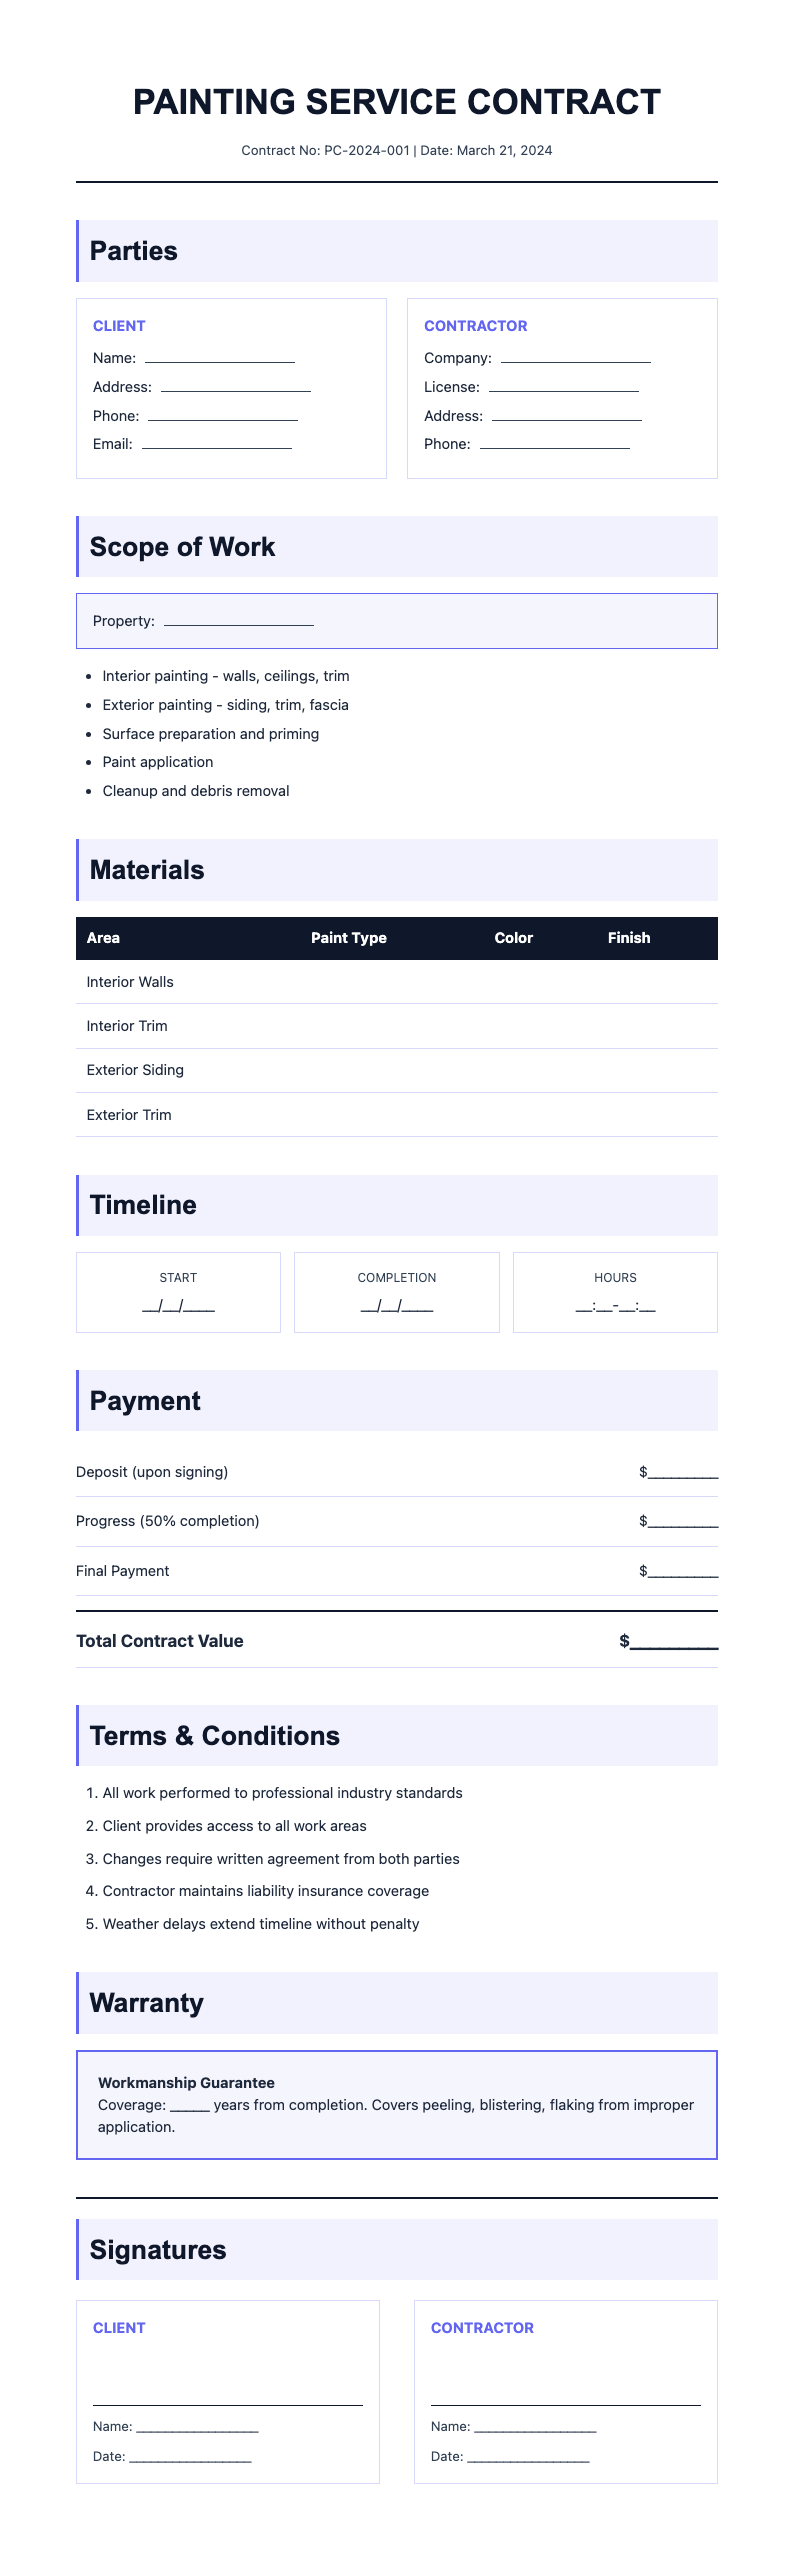Click the Property field in Scope of Work
Screen dimensions: 794x2560
click(x=239, y=621)
